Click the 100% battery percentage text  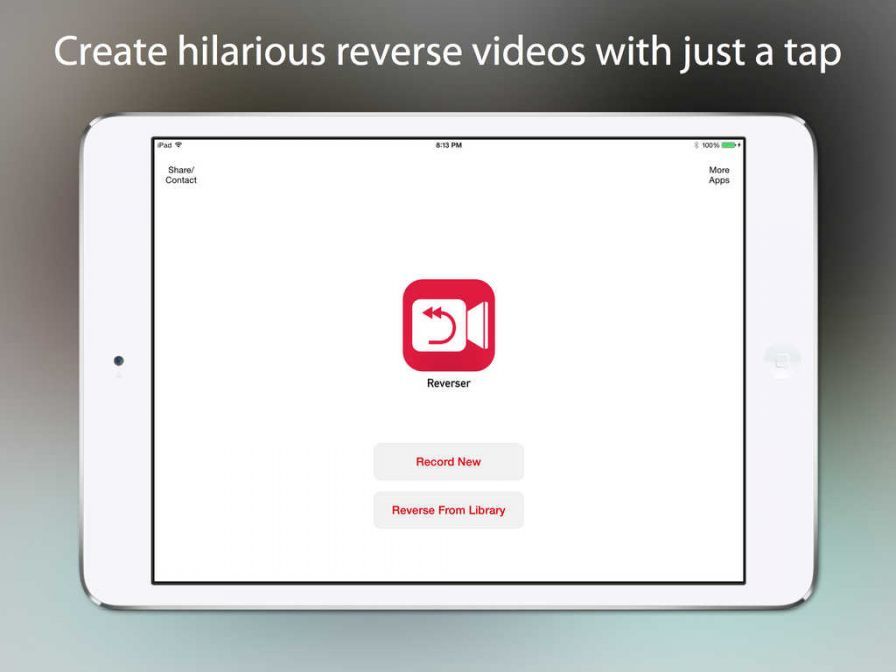click(x=710, y=145)
